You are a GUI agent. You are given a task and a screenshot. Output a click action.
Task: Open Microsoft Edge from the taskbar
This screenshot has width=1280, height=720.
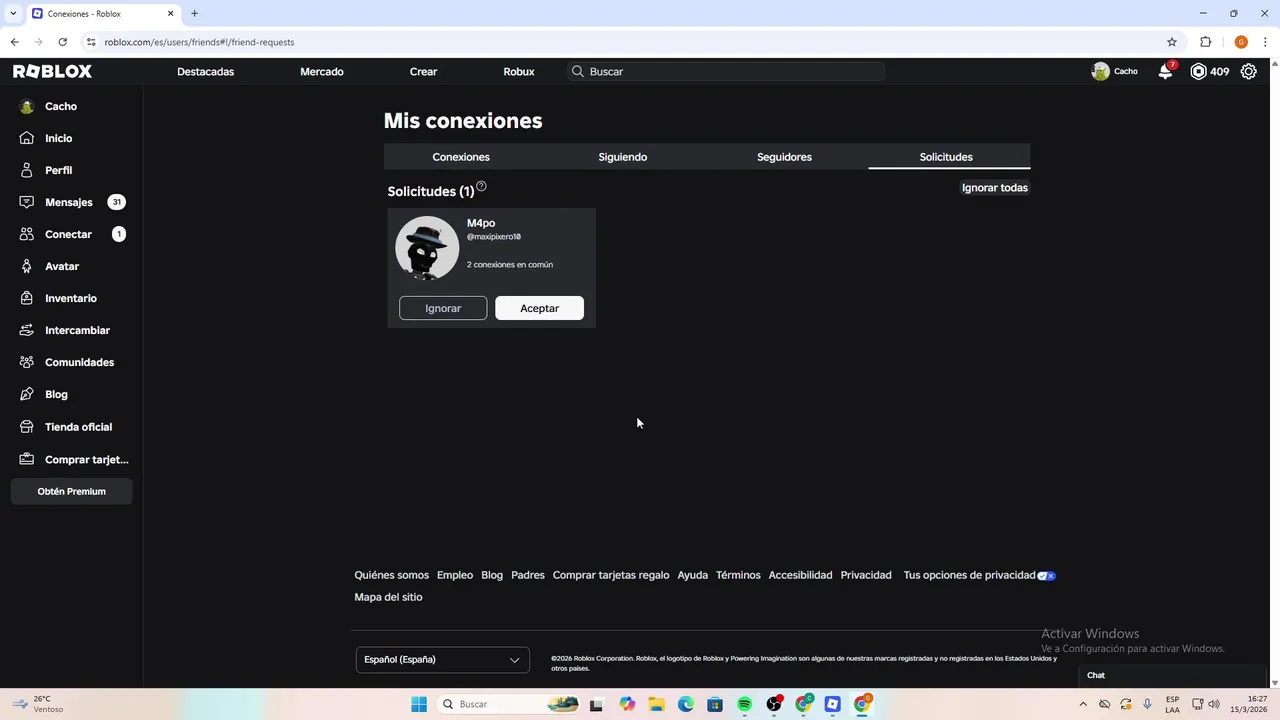point(685,704)
